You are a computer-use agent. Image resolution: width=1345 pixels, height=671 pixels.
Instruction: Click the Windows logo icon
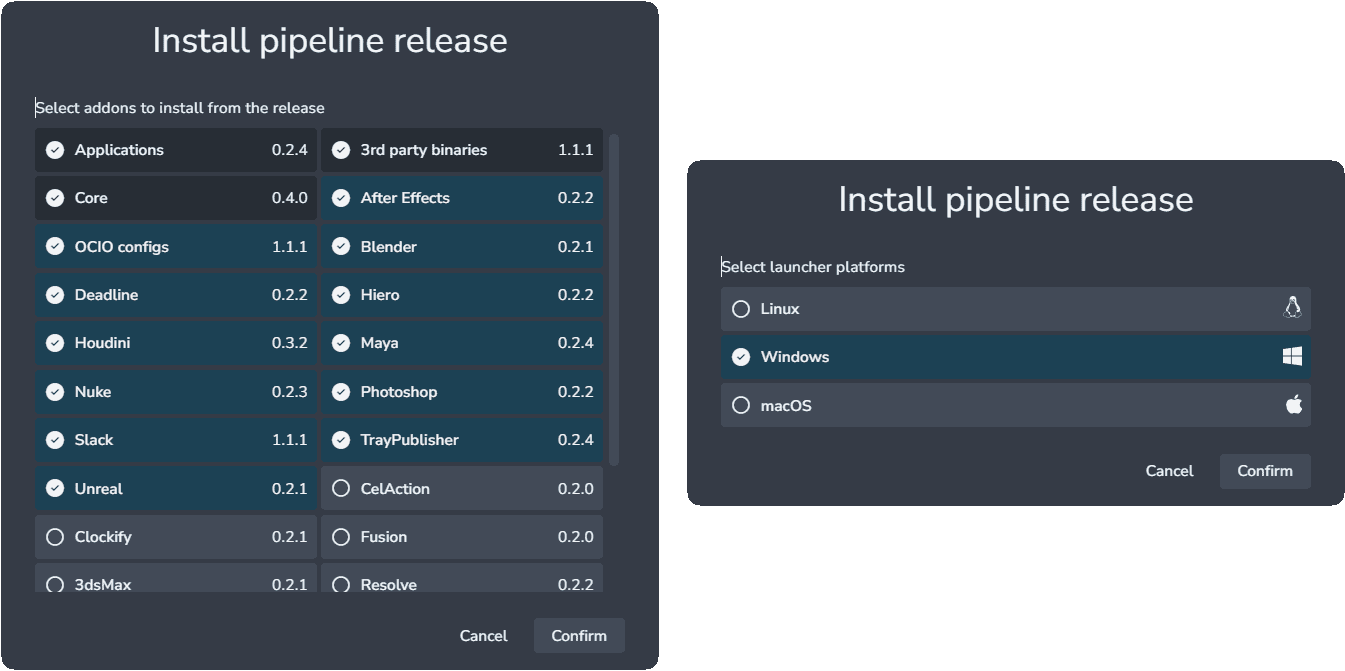coord(1292,357)
